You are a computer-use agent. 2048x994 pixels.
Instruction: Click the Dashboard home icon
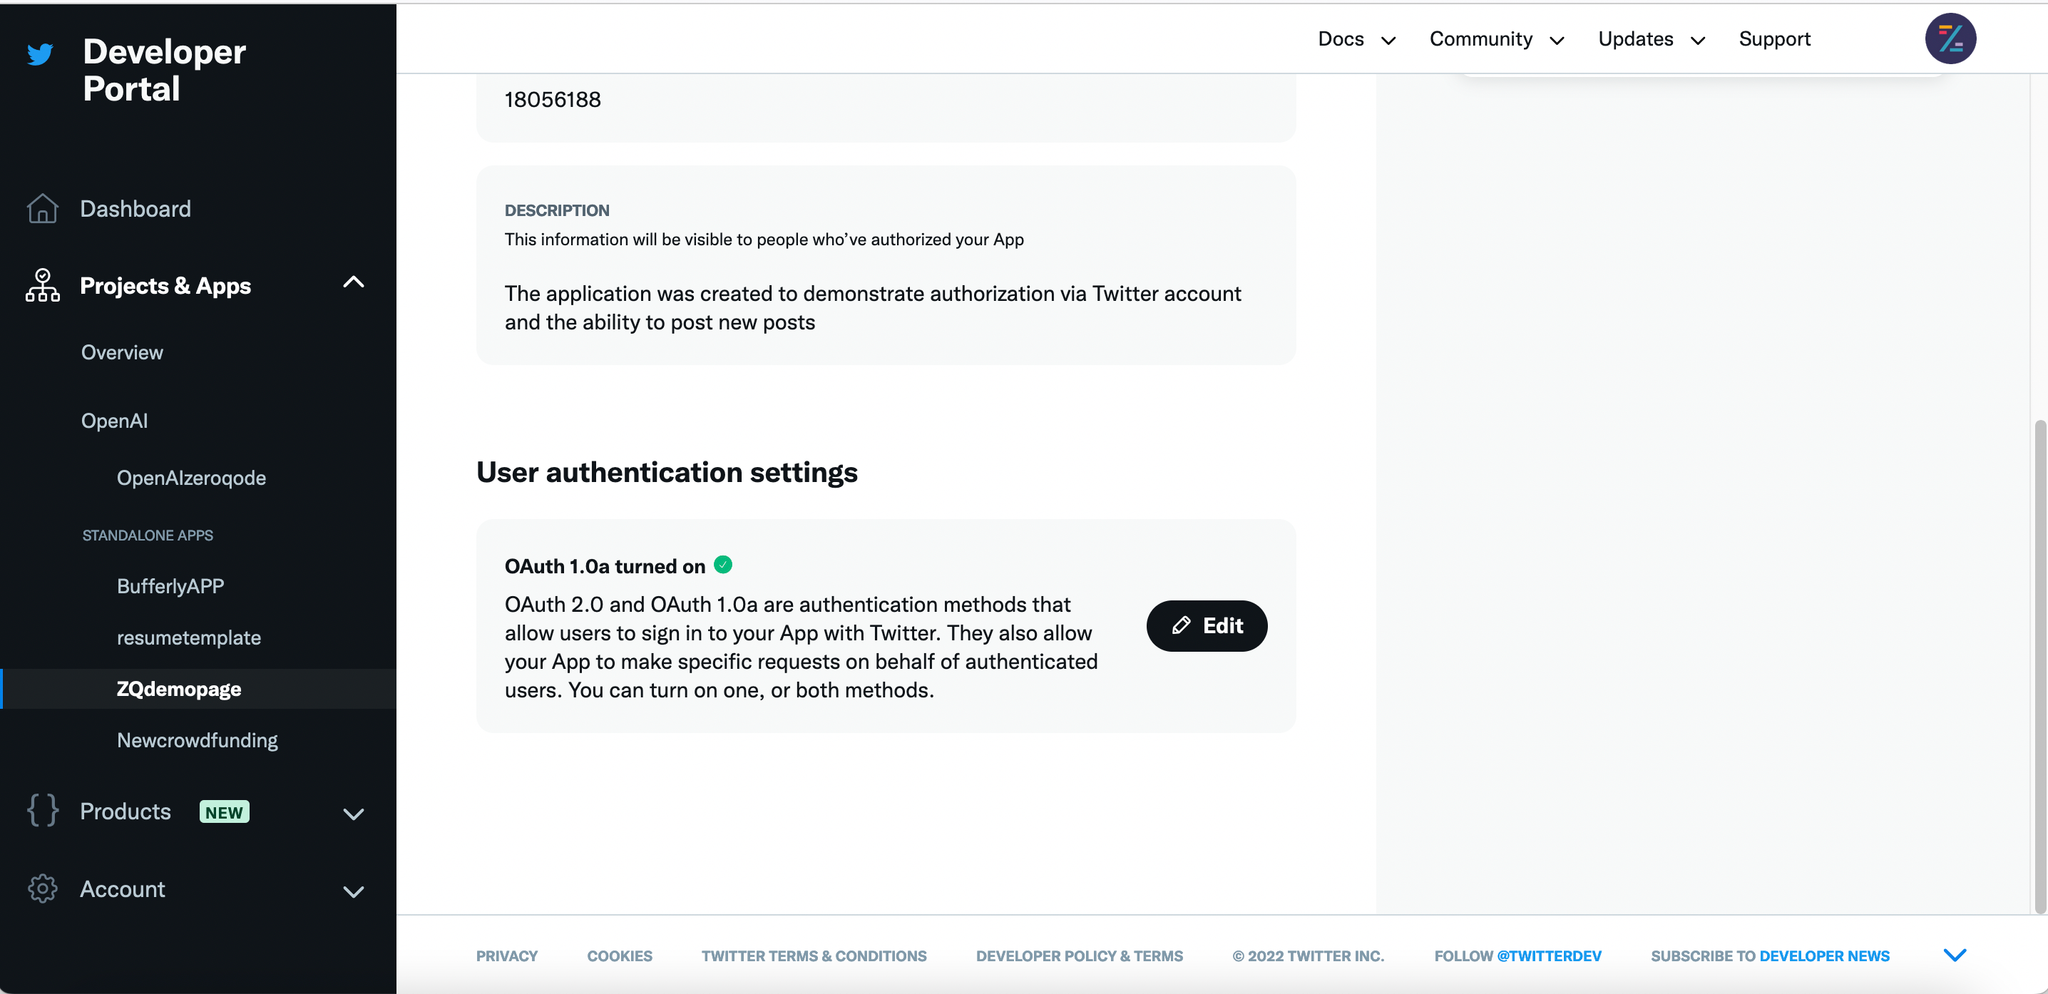click(x=42, y=208)
